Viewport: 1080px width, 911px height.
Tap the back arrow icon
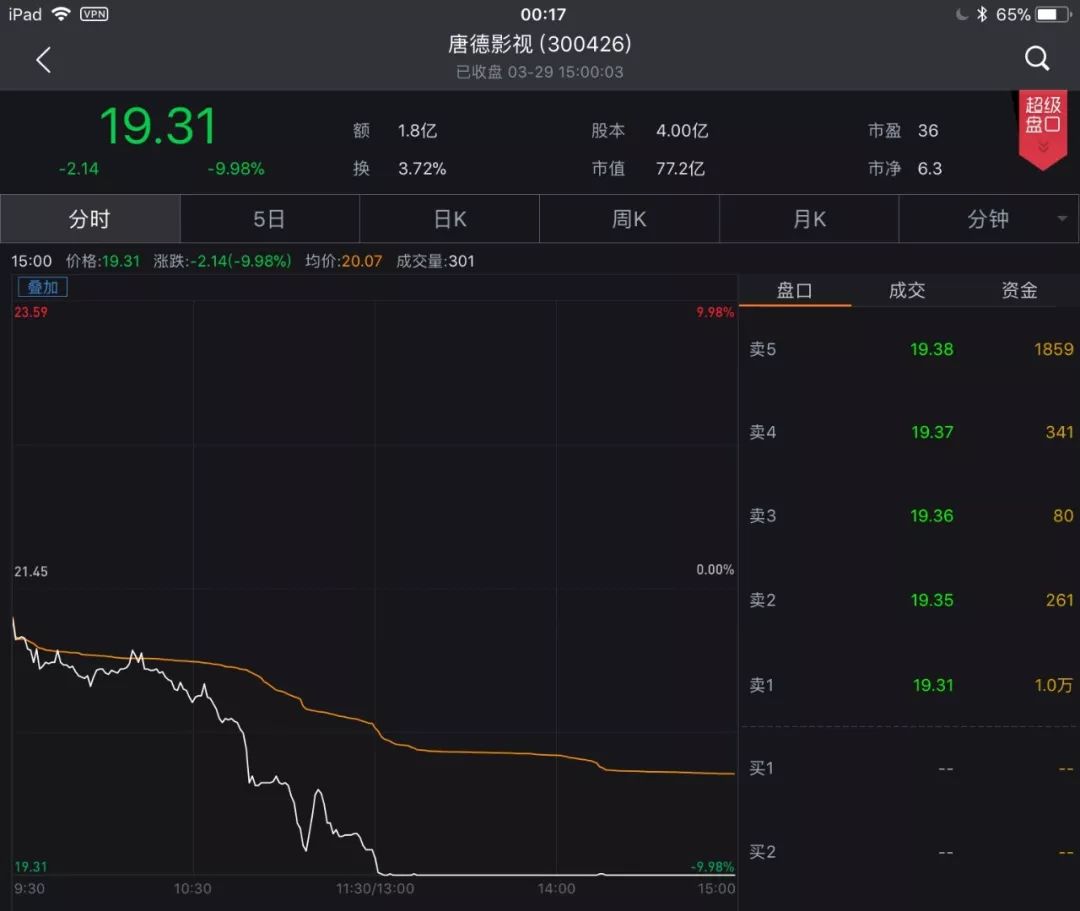(43, 60)
